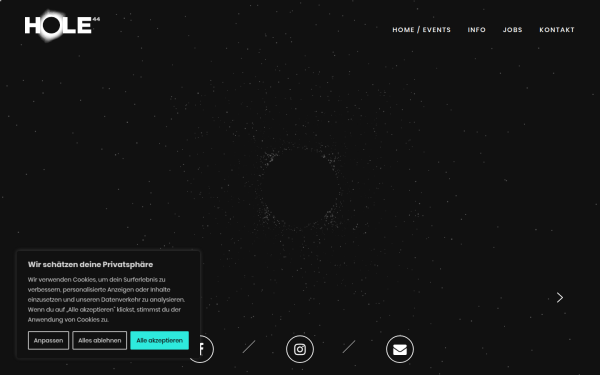Click the Anpassen cookie button
Viewport: 600px width, 375px height.
click(48, 341)
